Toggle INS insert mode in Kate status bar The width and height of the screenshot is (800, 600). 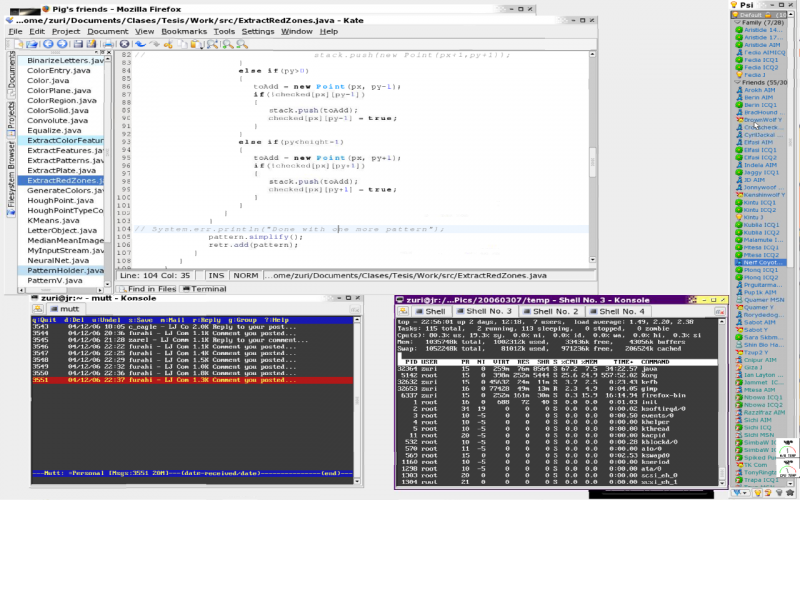pos(216,275)
